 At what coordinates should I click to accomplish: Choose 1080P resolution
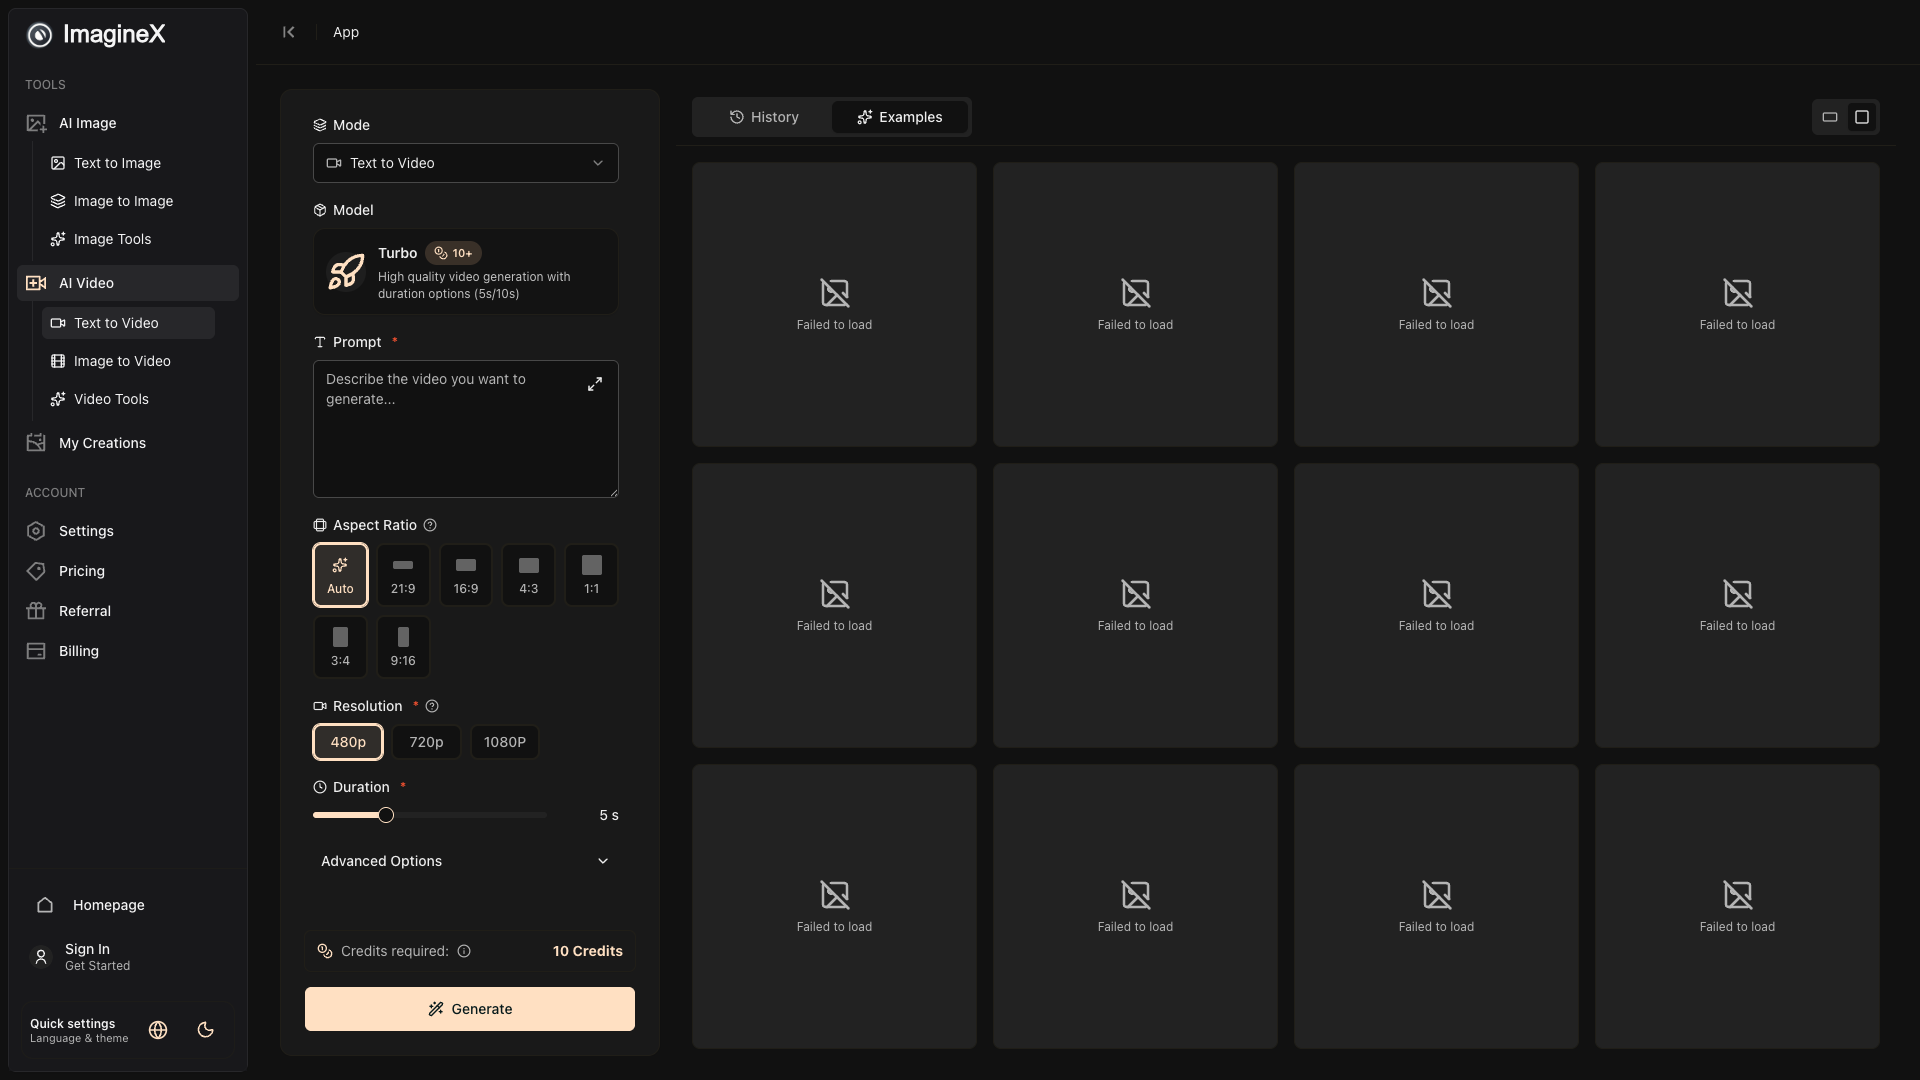pyautogui.click(x=505, y=742)
